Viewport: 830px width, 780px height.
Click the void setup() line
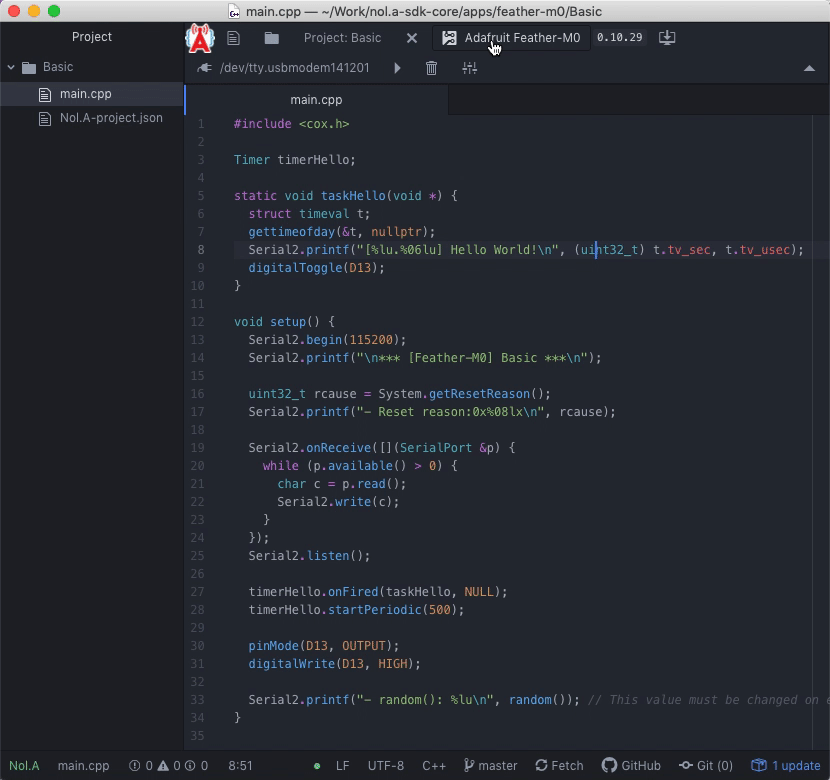coord(284,322)
